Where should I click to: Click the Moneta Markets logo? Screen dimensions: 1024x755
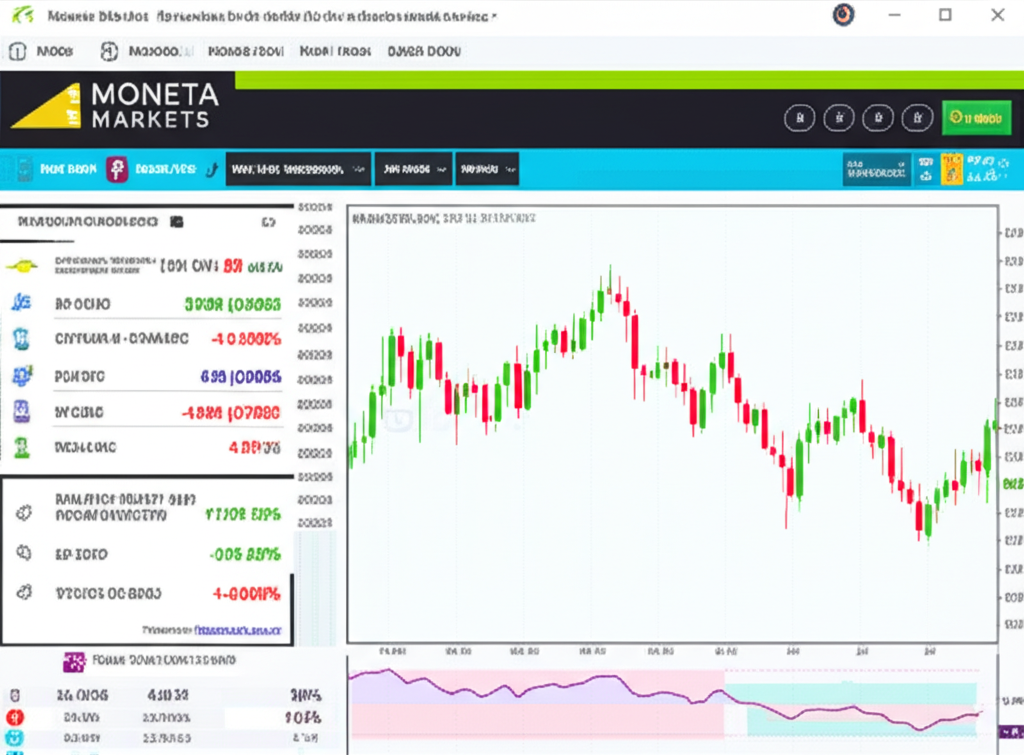point(115,105)
